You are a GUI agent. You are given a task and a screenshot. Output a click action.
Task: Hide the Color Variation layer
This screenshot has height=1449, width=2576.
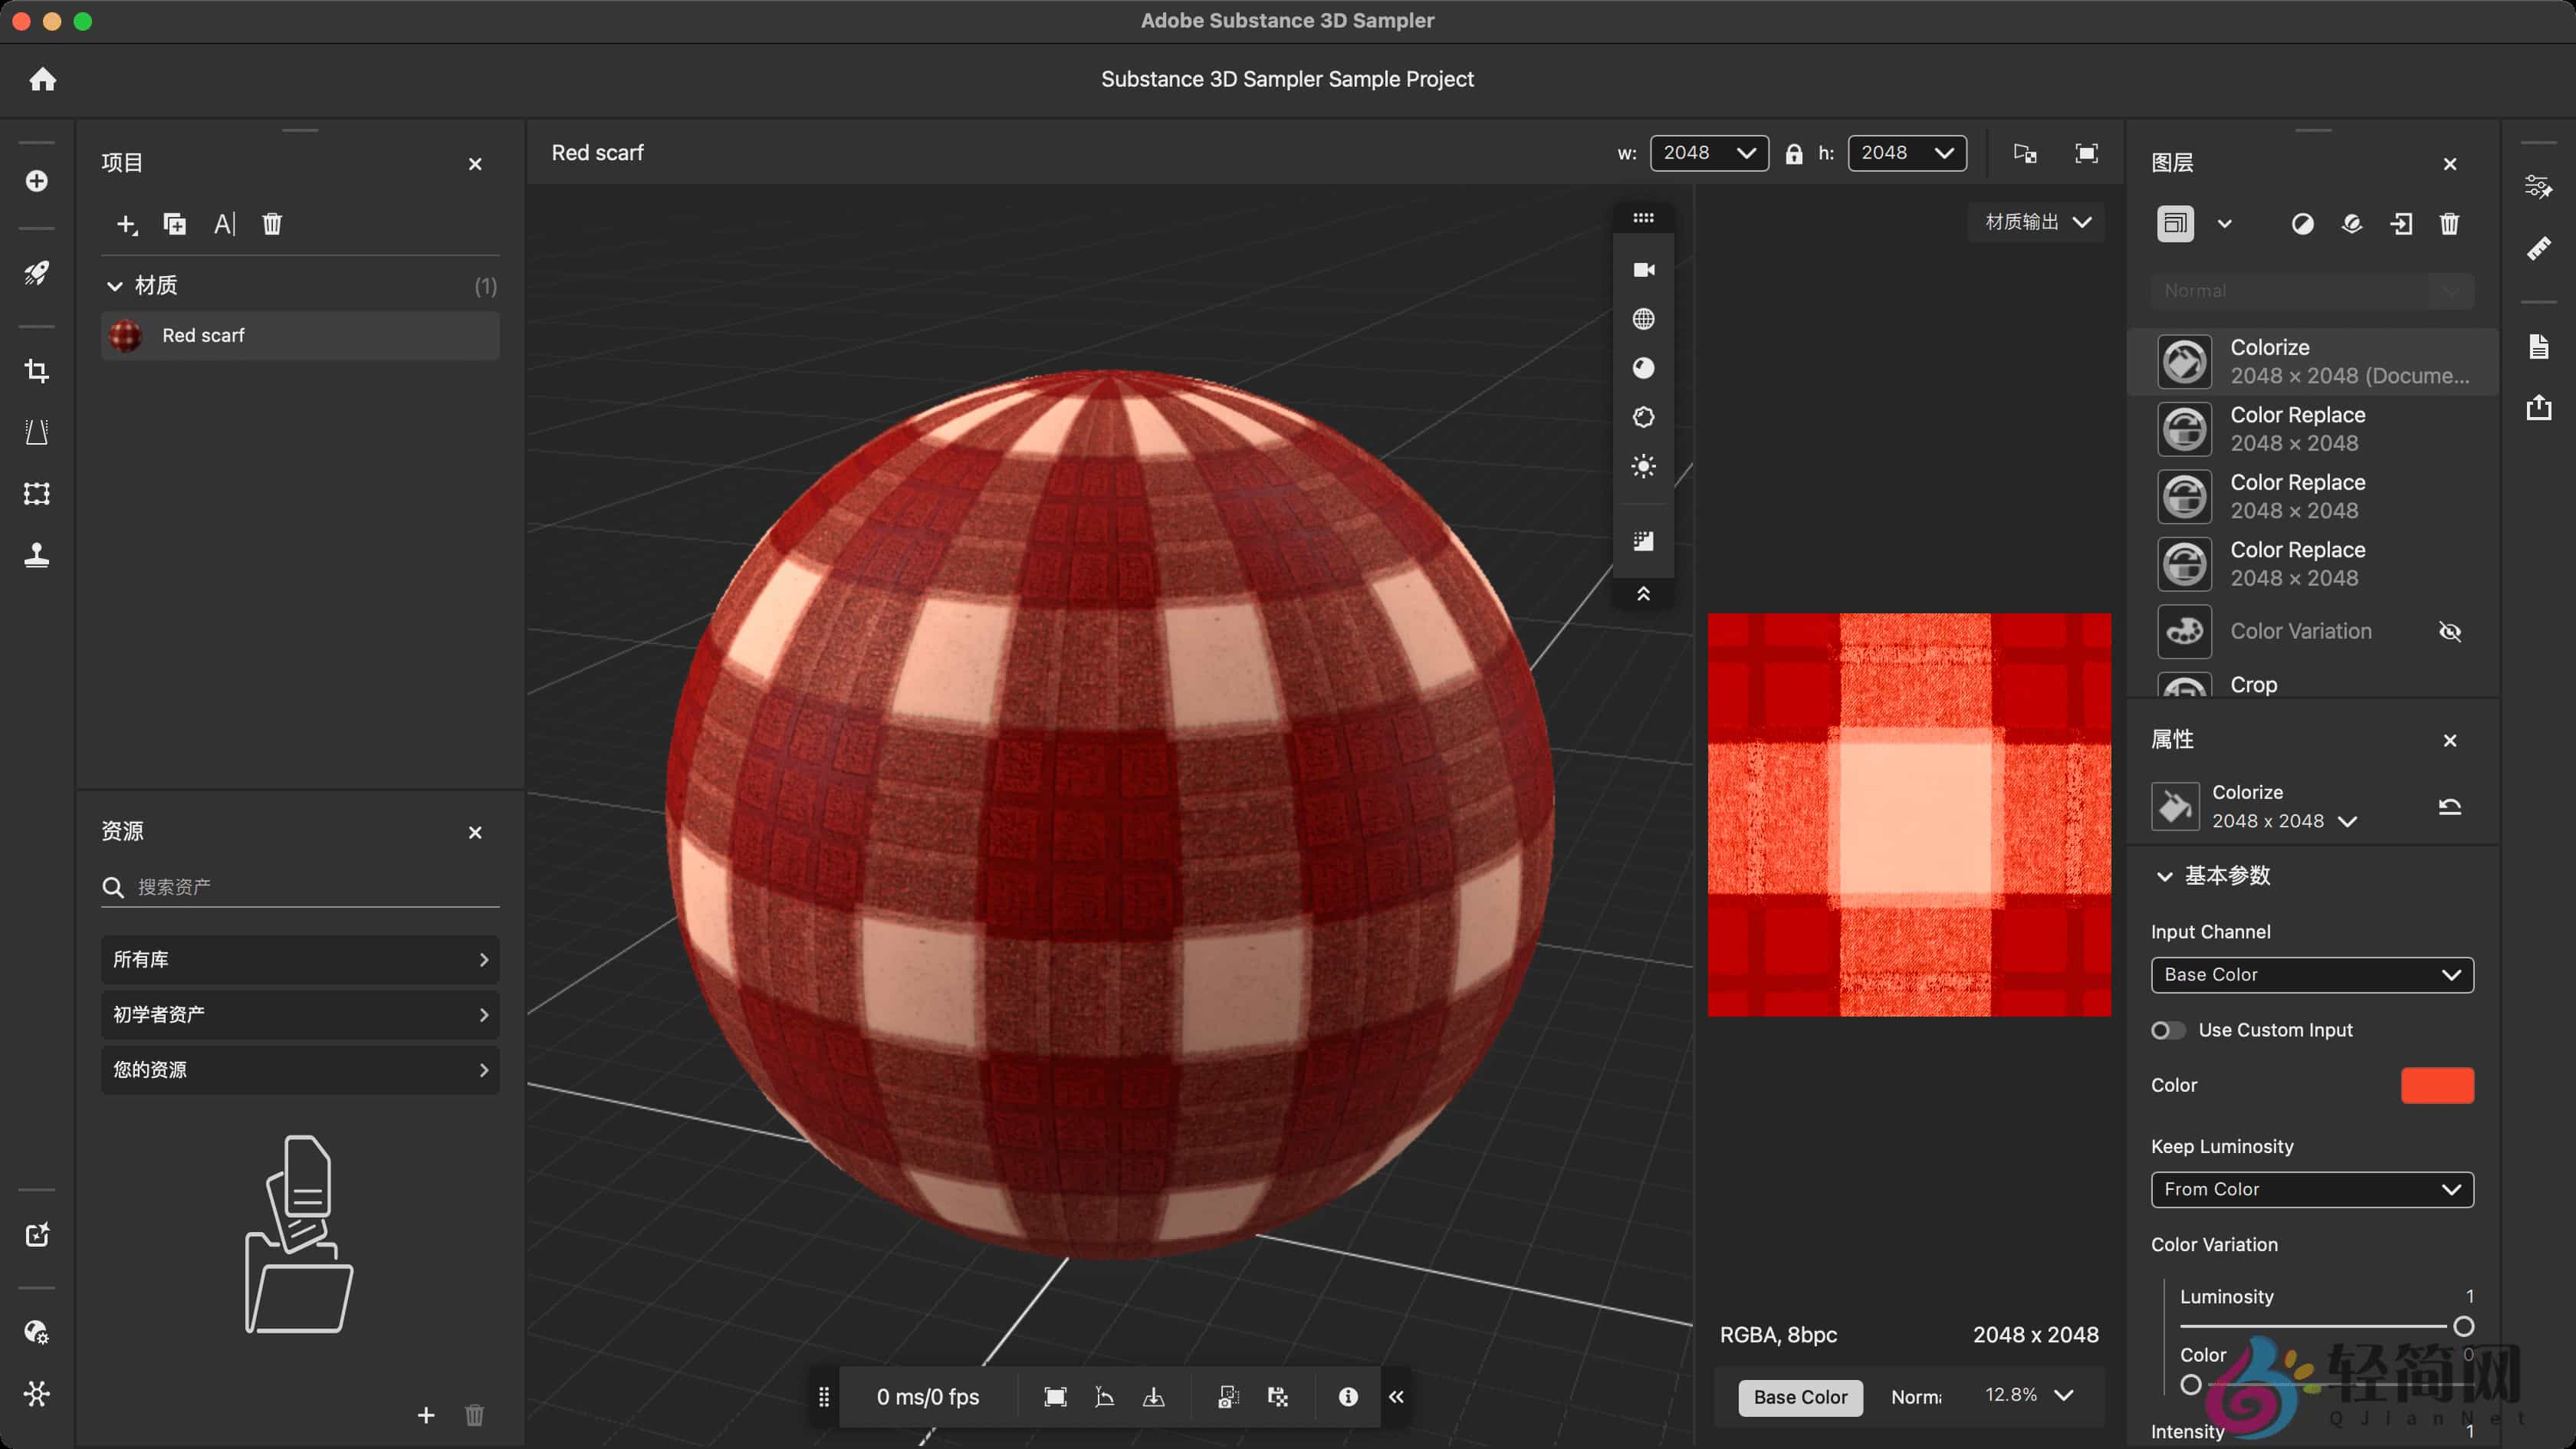click(x=2451, y=631)
